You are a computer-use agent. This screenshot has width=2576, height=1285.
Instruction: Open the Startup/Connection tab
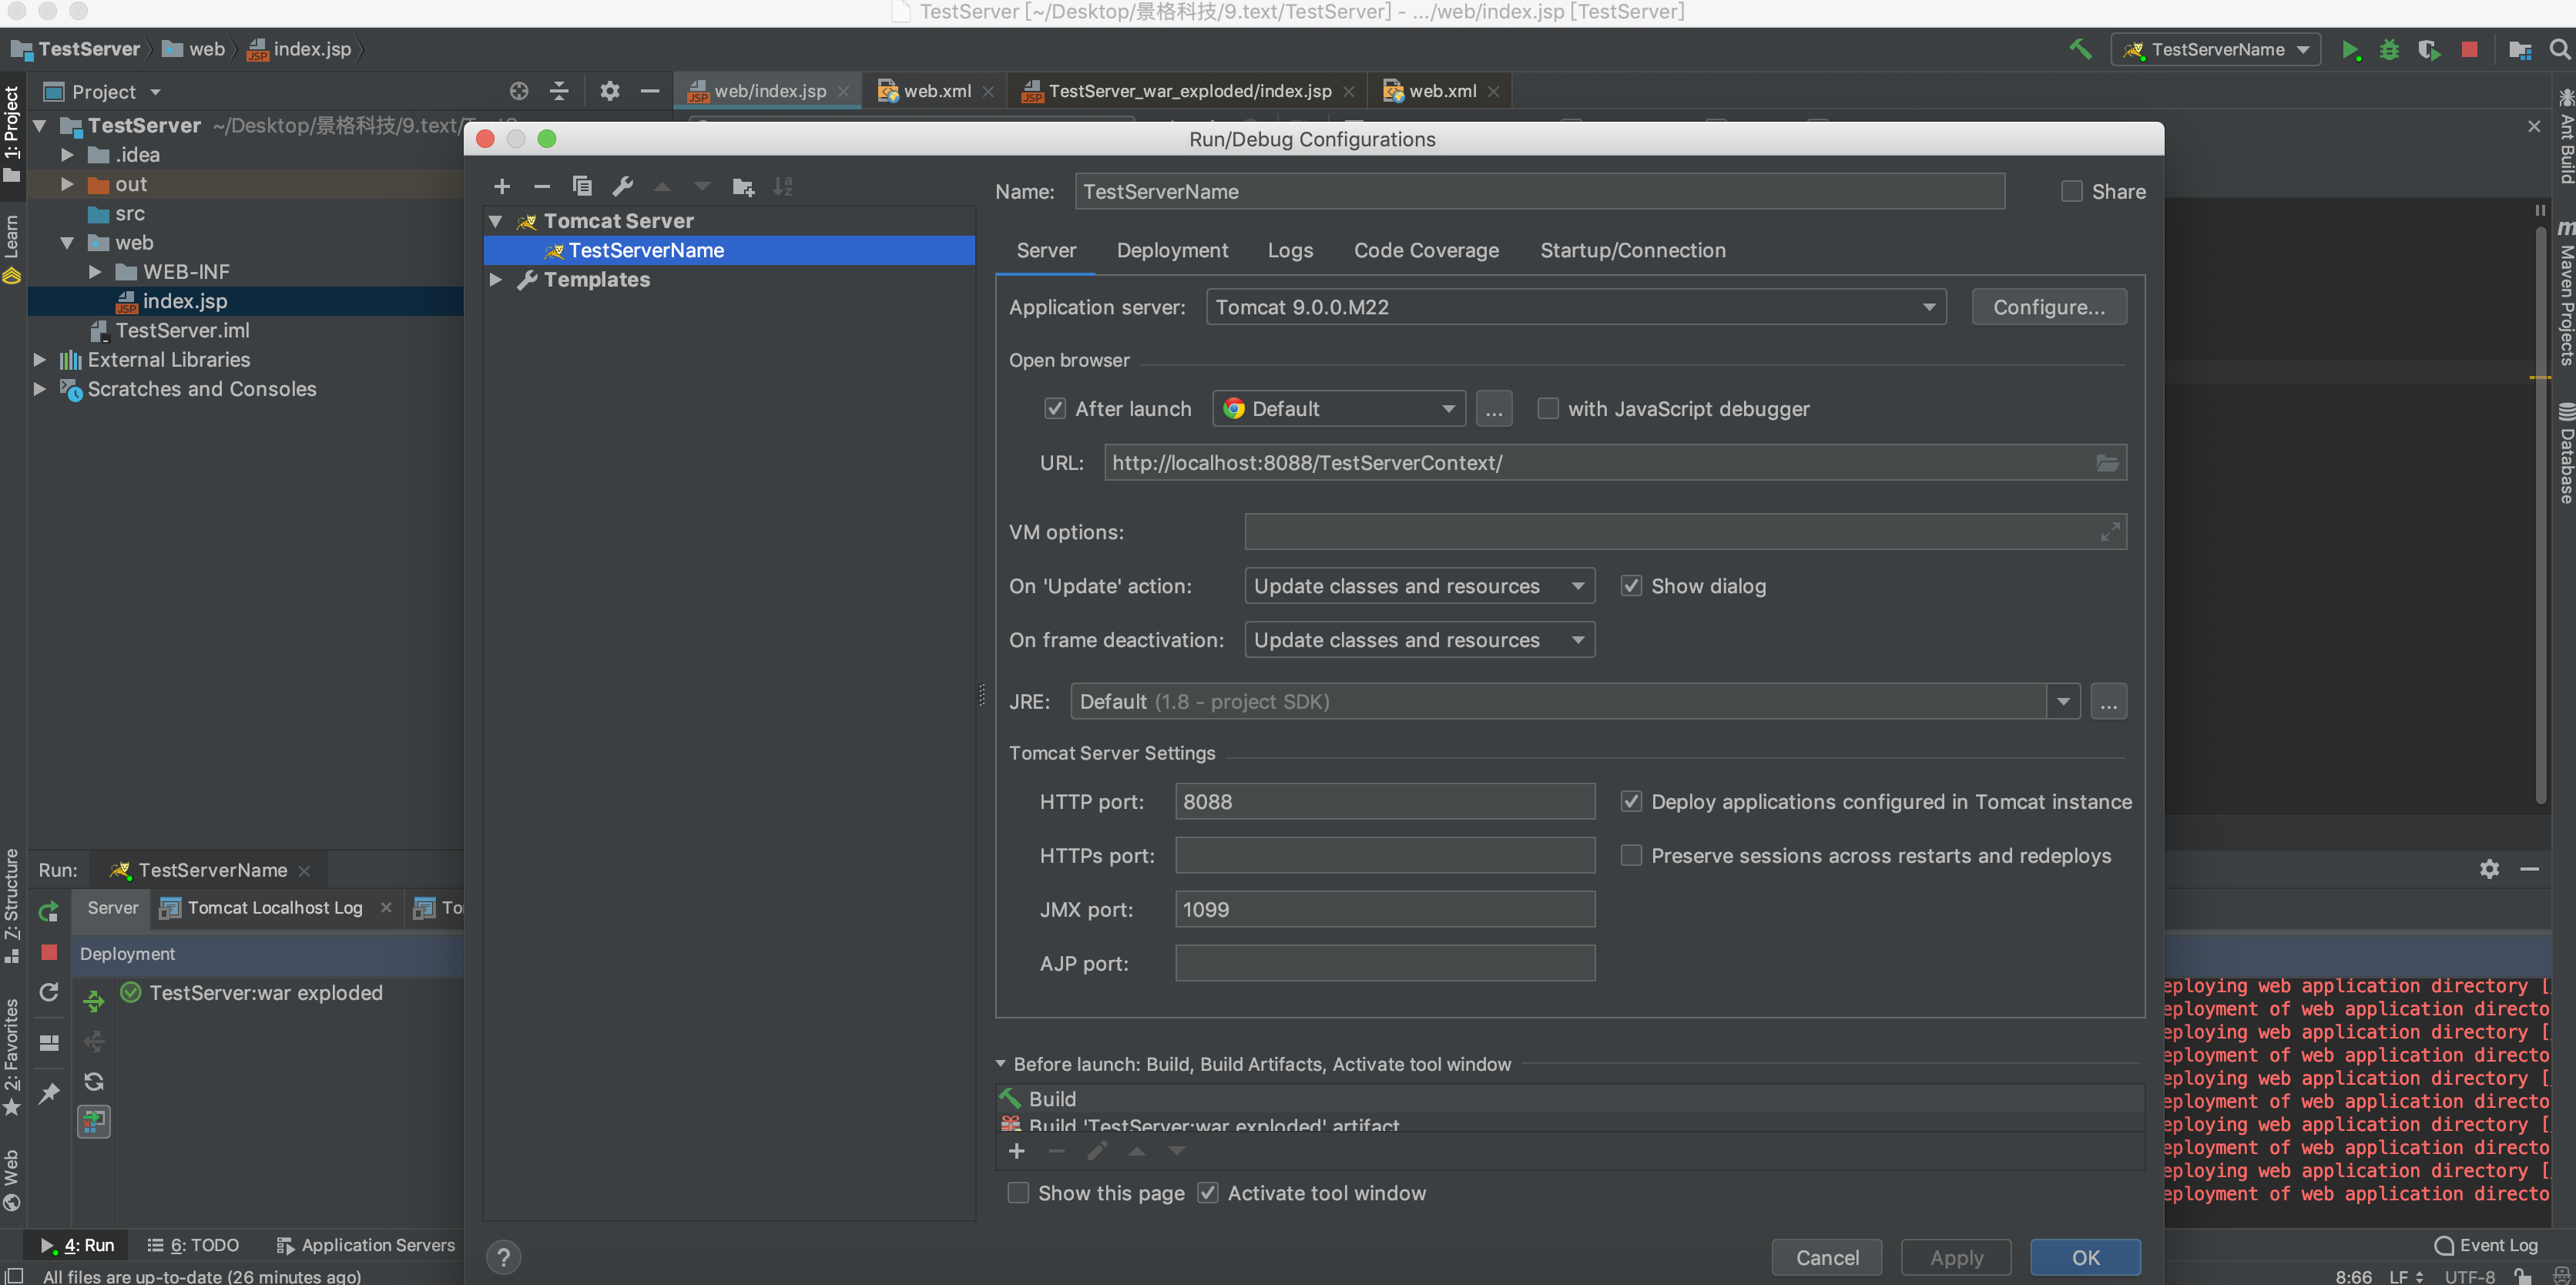tap(1632, 250)
